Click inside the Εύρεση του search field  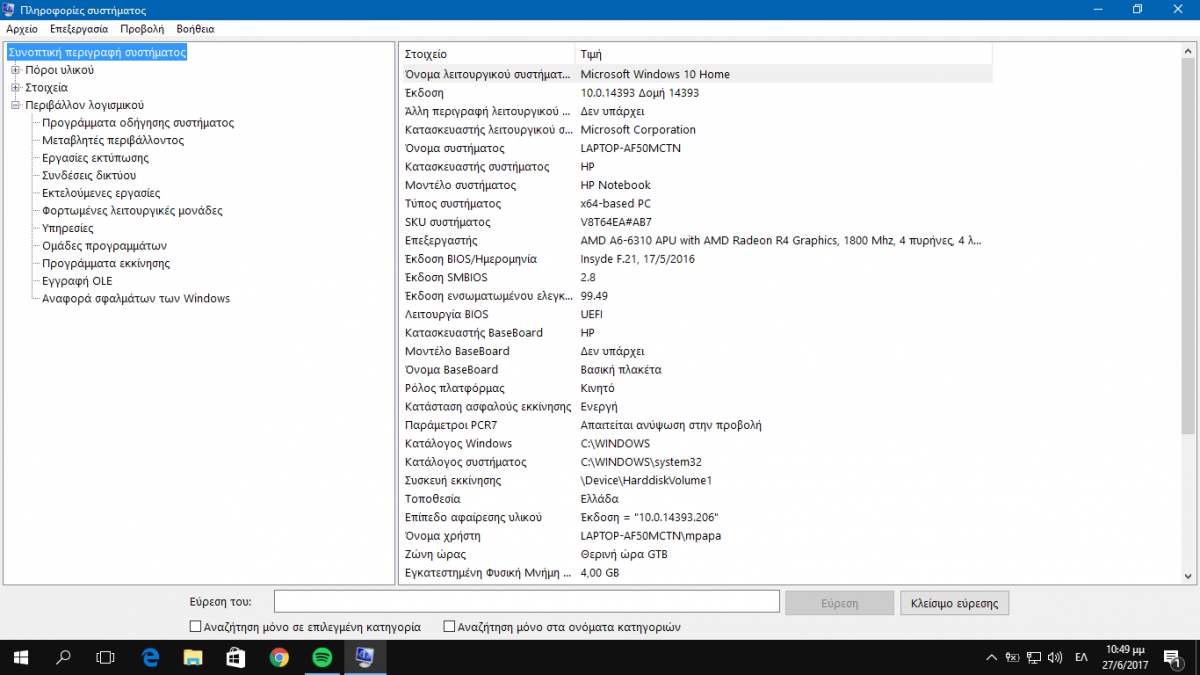527,601
